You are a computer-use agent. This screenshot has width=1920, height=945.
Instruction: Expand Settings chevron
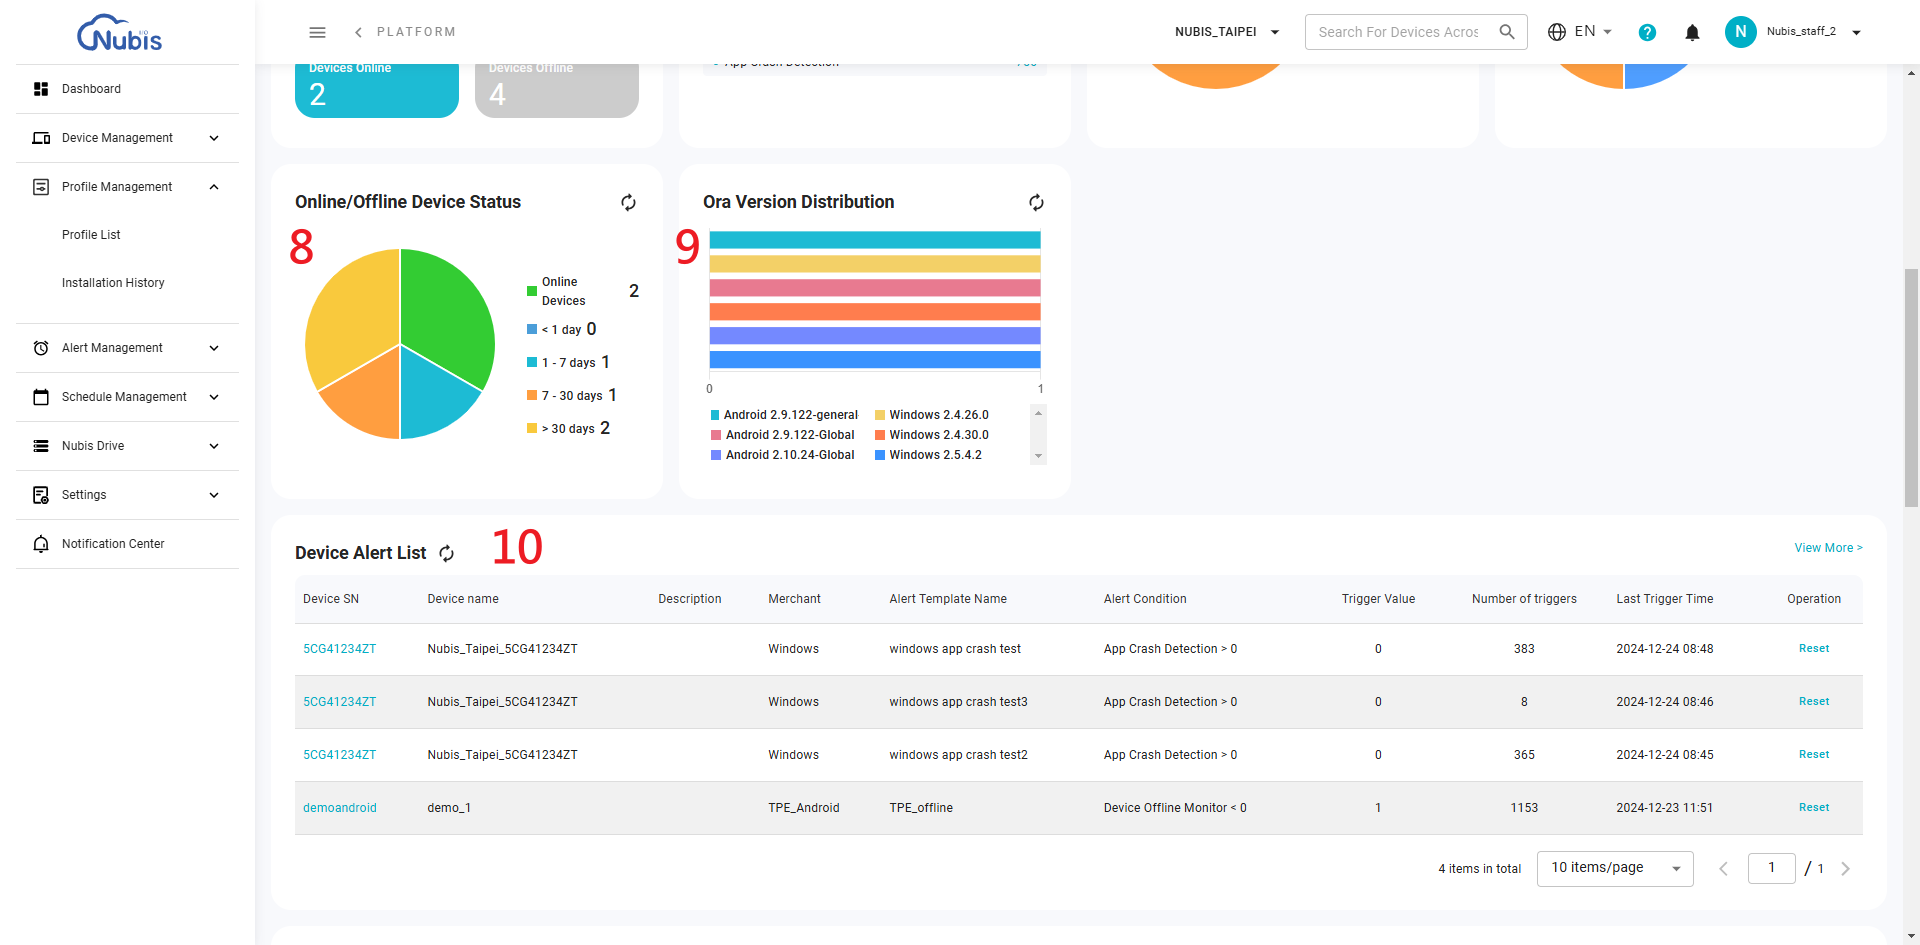(214, 495)
